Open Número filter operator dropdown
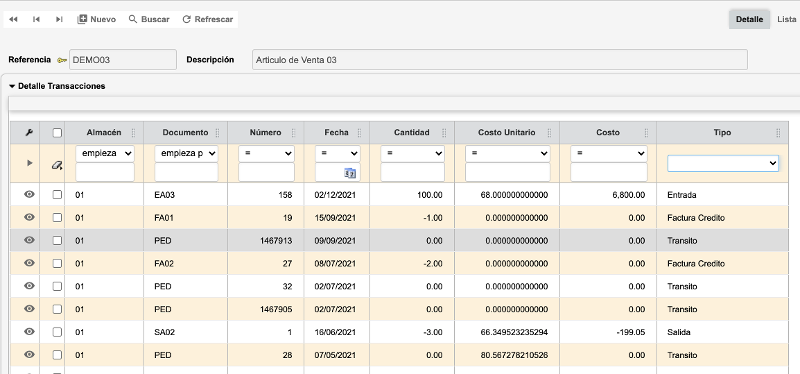 click(x=266, y=154)
